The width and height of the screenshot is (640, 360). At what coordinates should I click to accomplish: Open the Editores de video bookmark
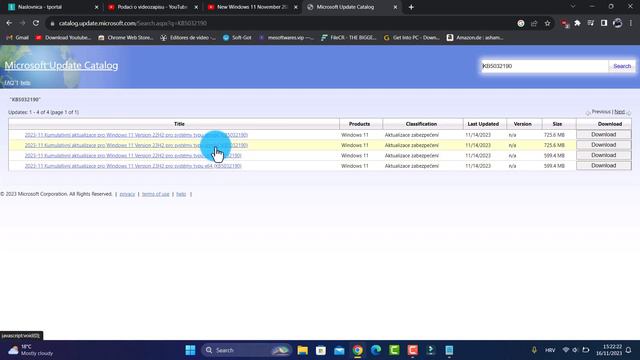point(188,38)
